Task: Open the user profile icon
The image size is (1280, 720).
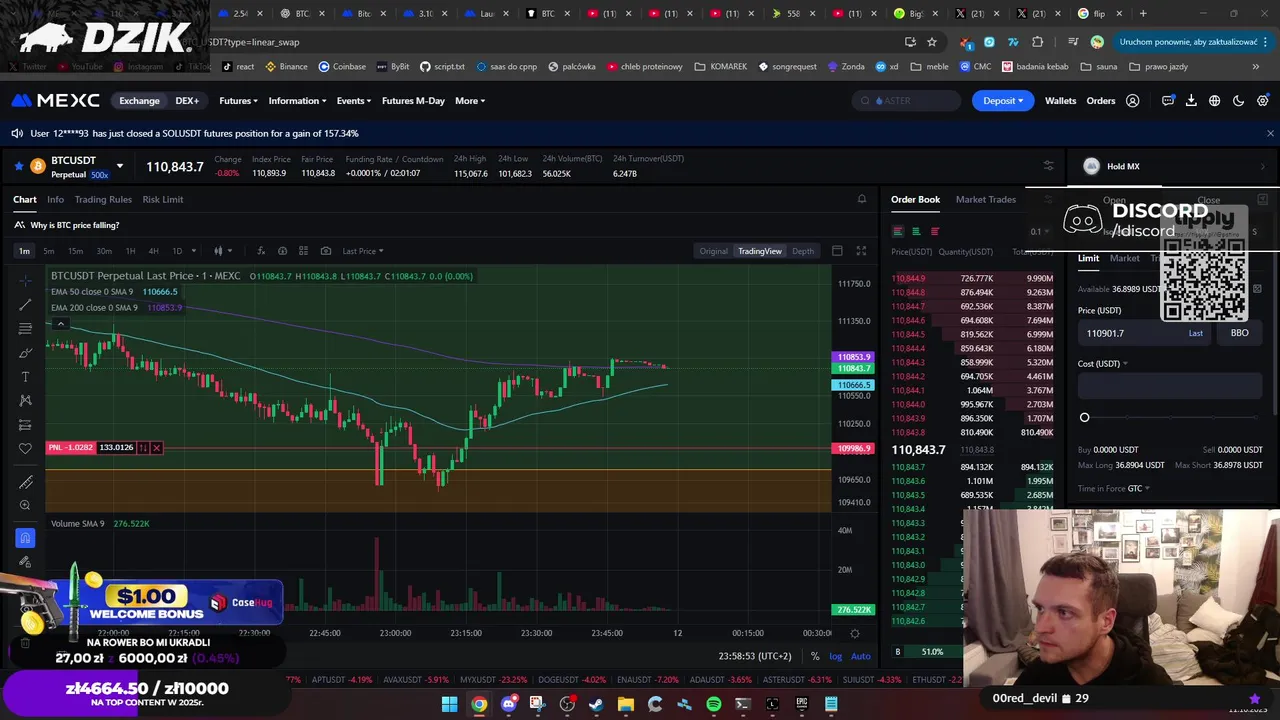Action: 1133,101
